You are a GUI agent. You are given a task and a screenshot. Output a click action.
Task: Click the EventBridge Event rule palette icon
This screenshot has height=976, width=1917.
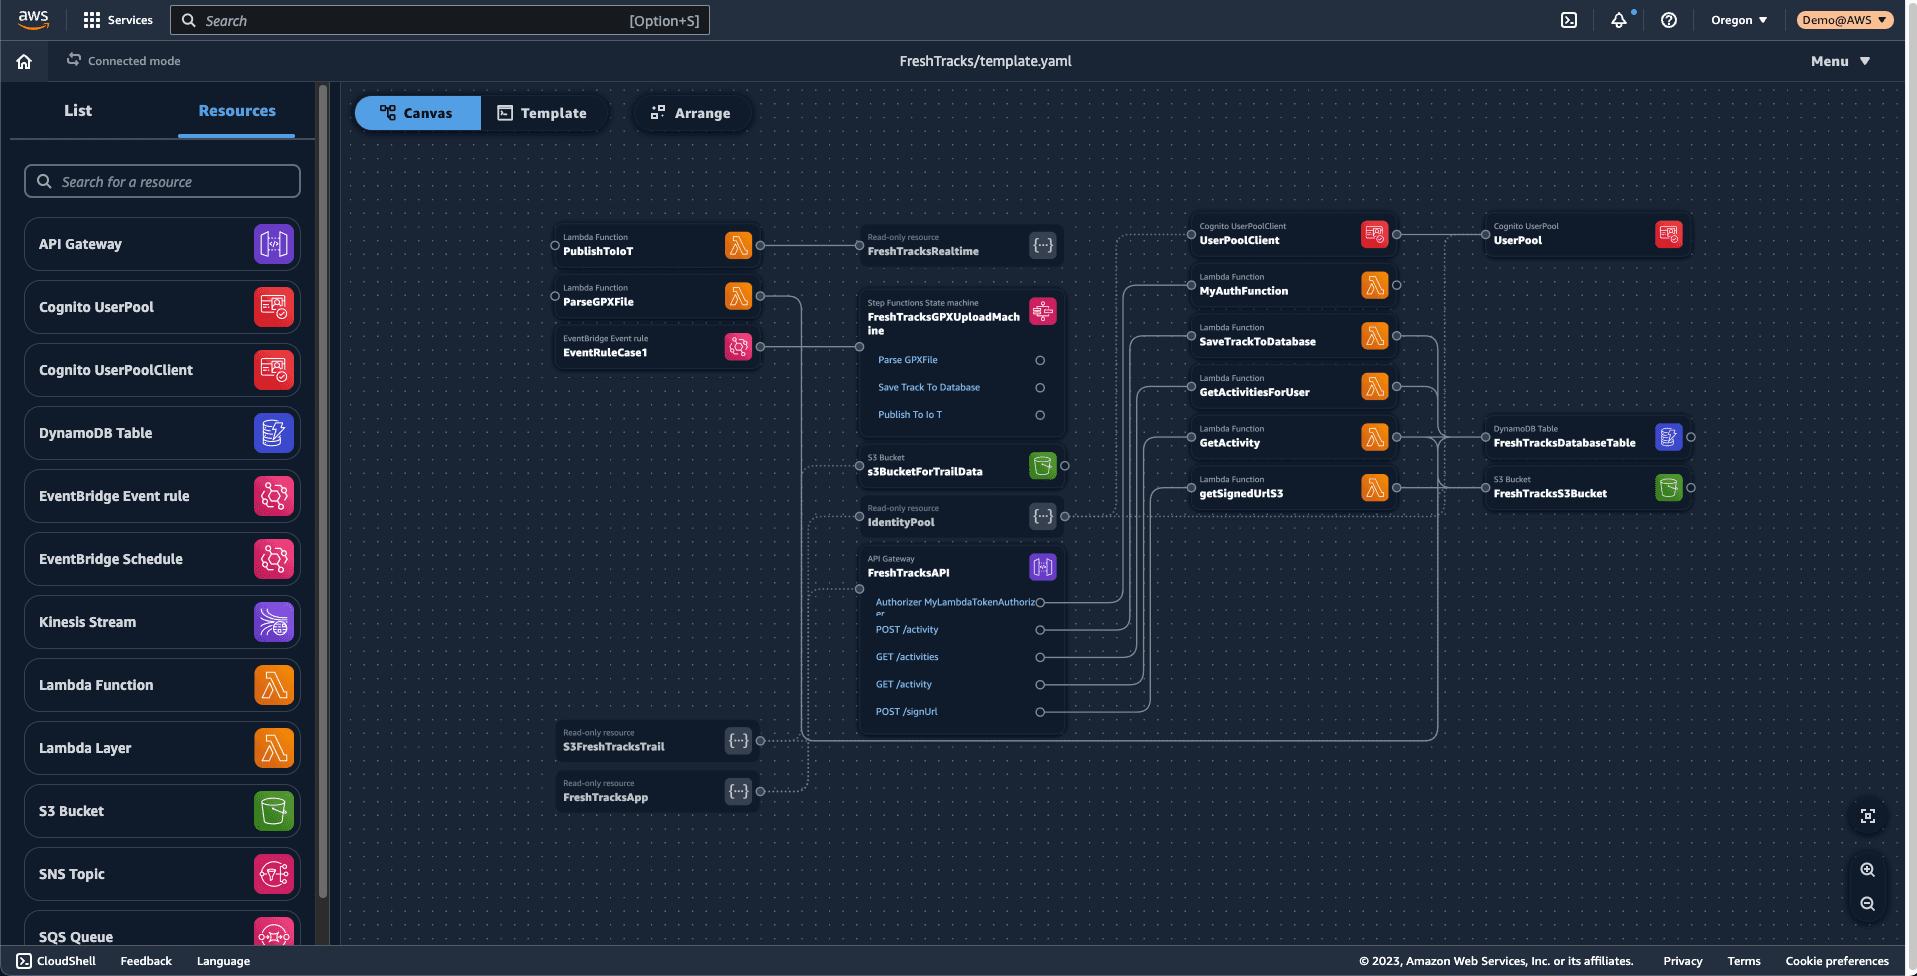click(273, 496)
